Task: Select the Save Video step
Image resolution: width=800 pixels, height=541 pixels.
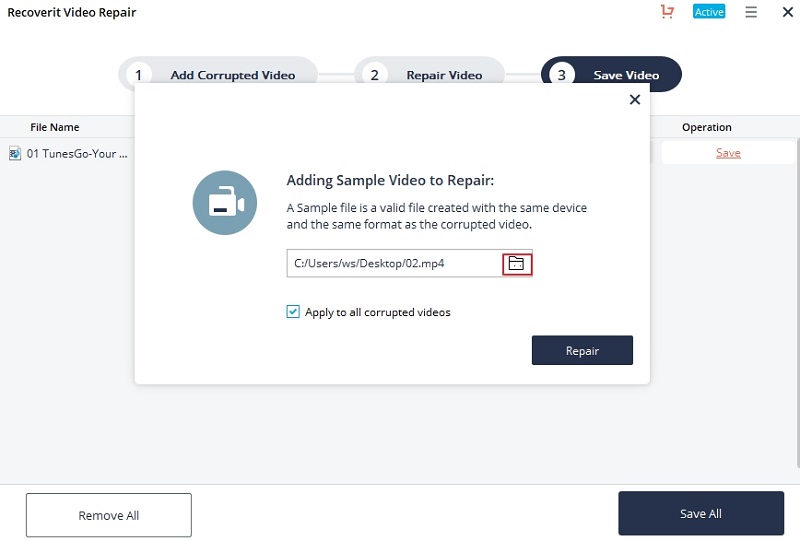Action: pyautogui.click(x=611, y=74)
